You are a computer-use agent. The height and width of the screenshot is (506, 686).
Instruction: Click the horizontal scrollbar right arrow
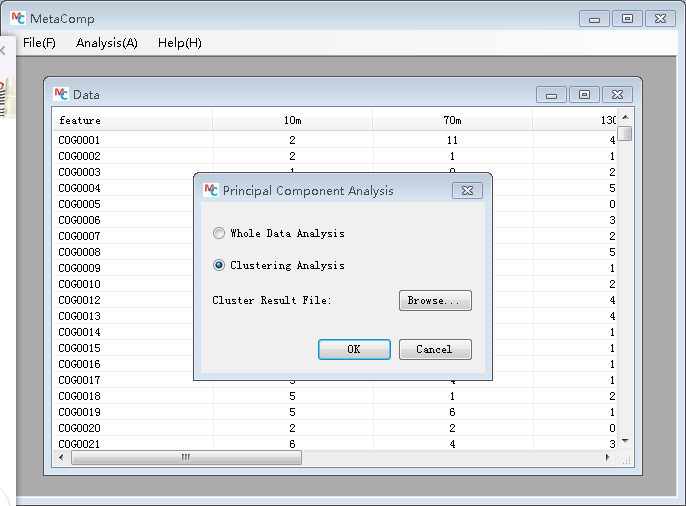pyautogui.click(x=609, y=457)
